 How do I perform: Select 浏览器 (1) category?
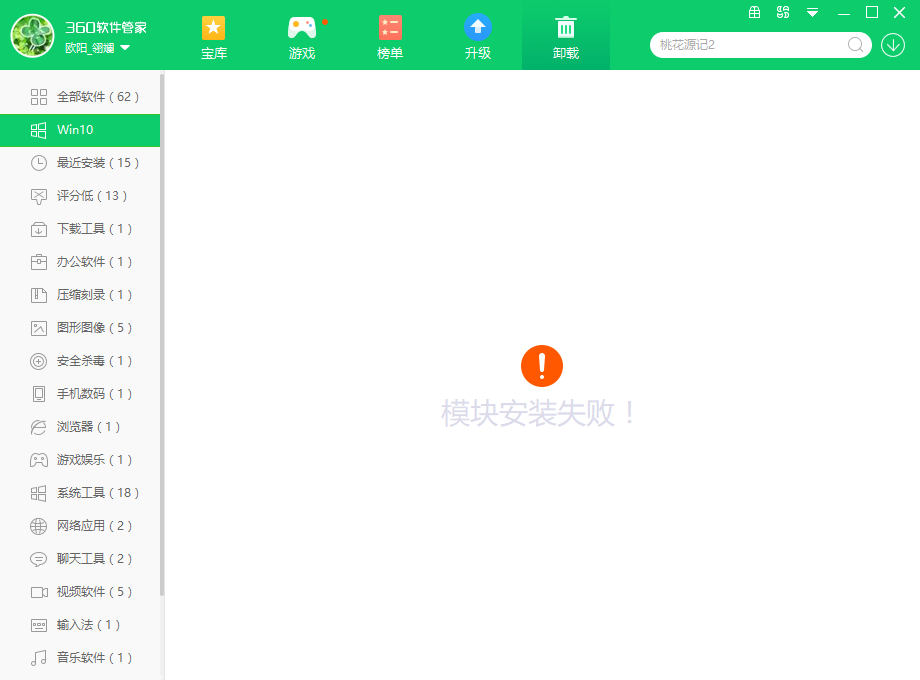click(80, 427)
